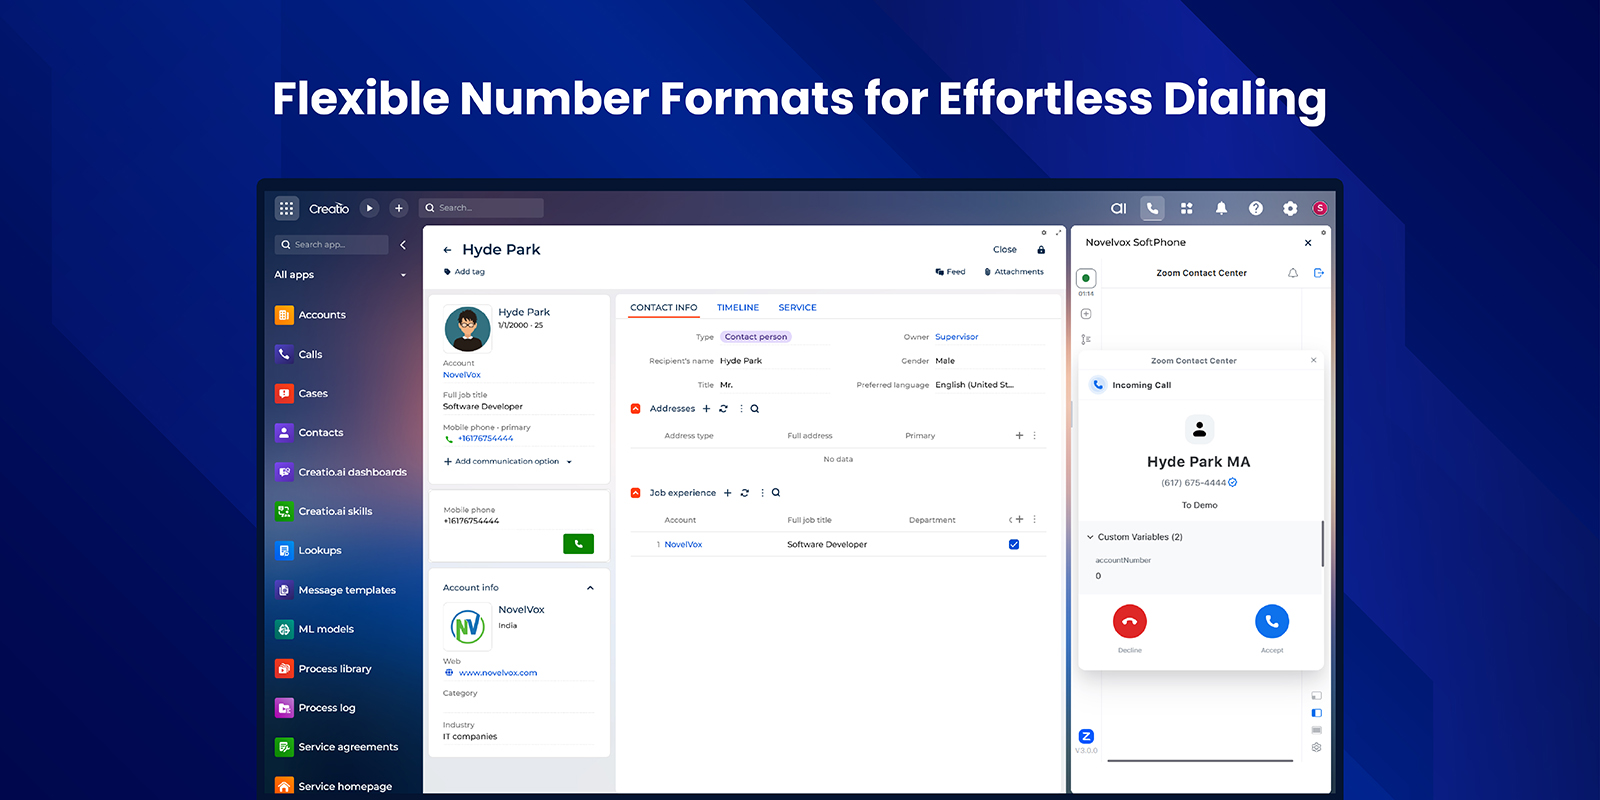Switch to the Timeline tab
Screen dimensions: 1600x800
737,308
